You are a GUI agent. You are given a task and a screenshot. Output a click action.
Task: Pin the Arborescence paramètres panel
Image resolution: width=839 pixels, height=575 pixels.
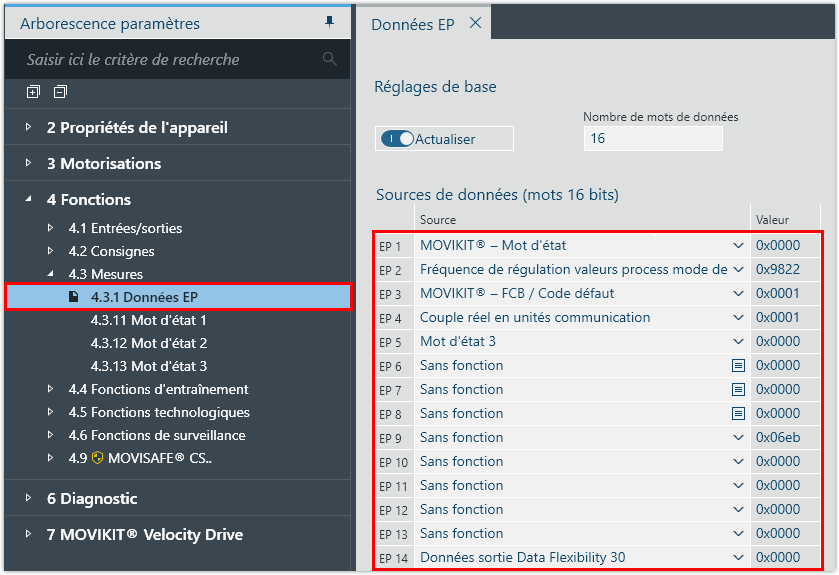[x=330, y=22]
